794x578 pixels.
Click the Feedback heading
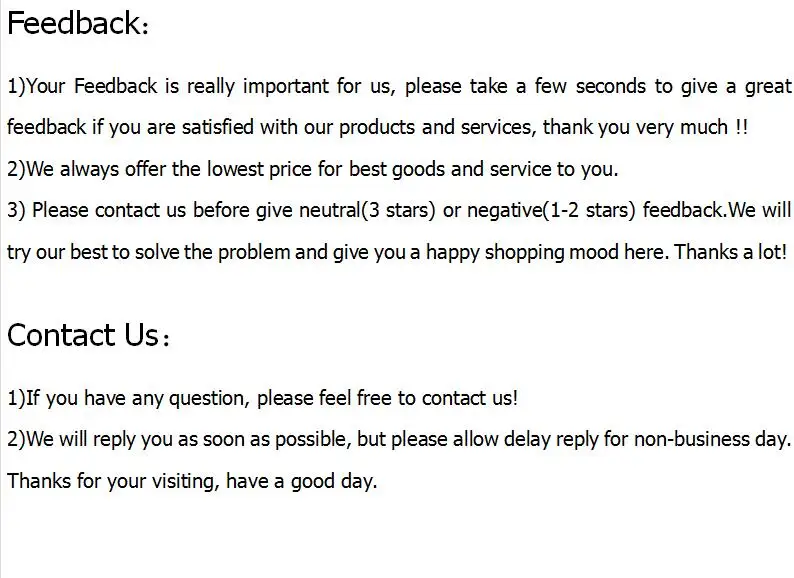[78, 23]
